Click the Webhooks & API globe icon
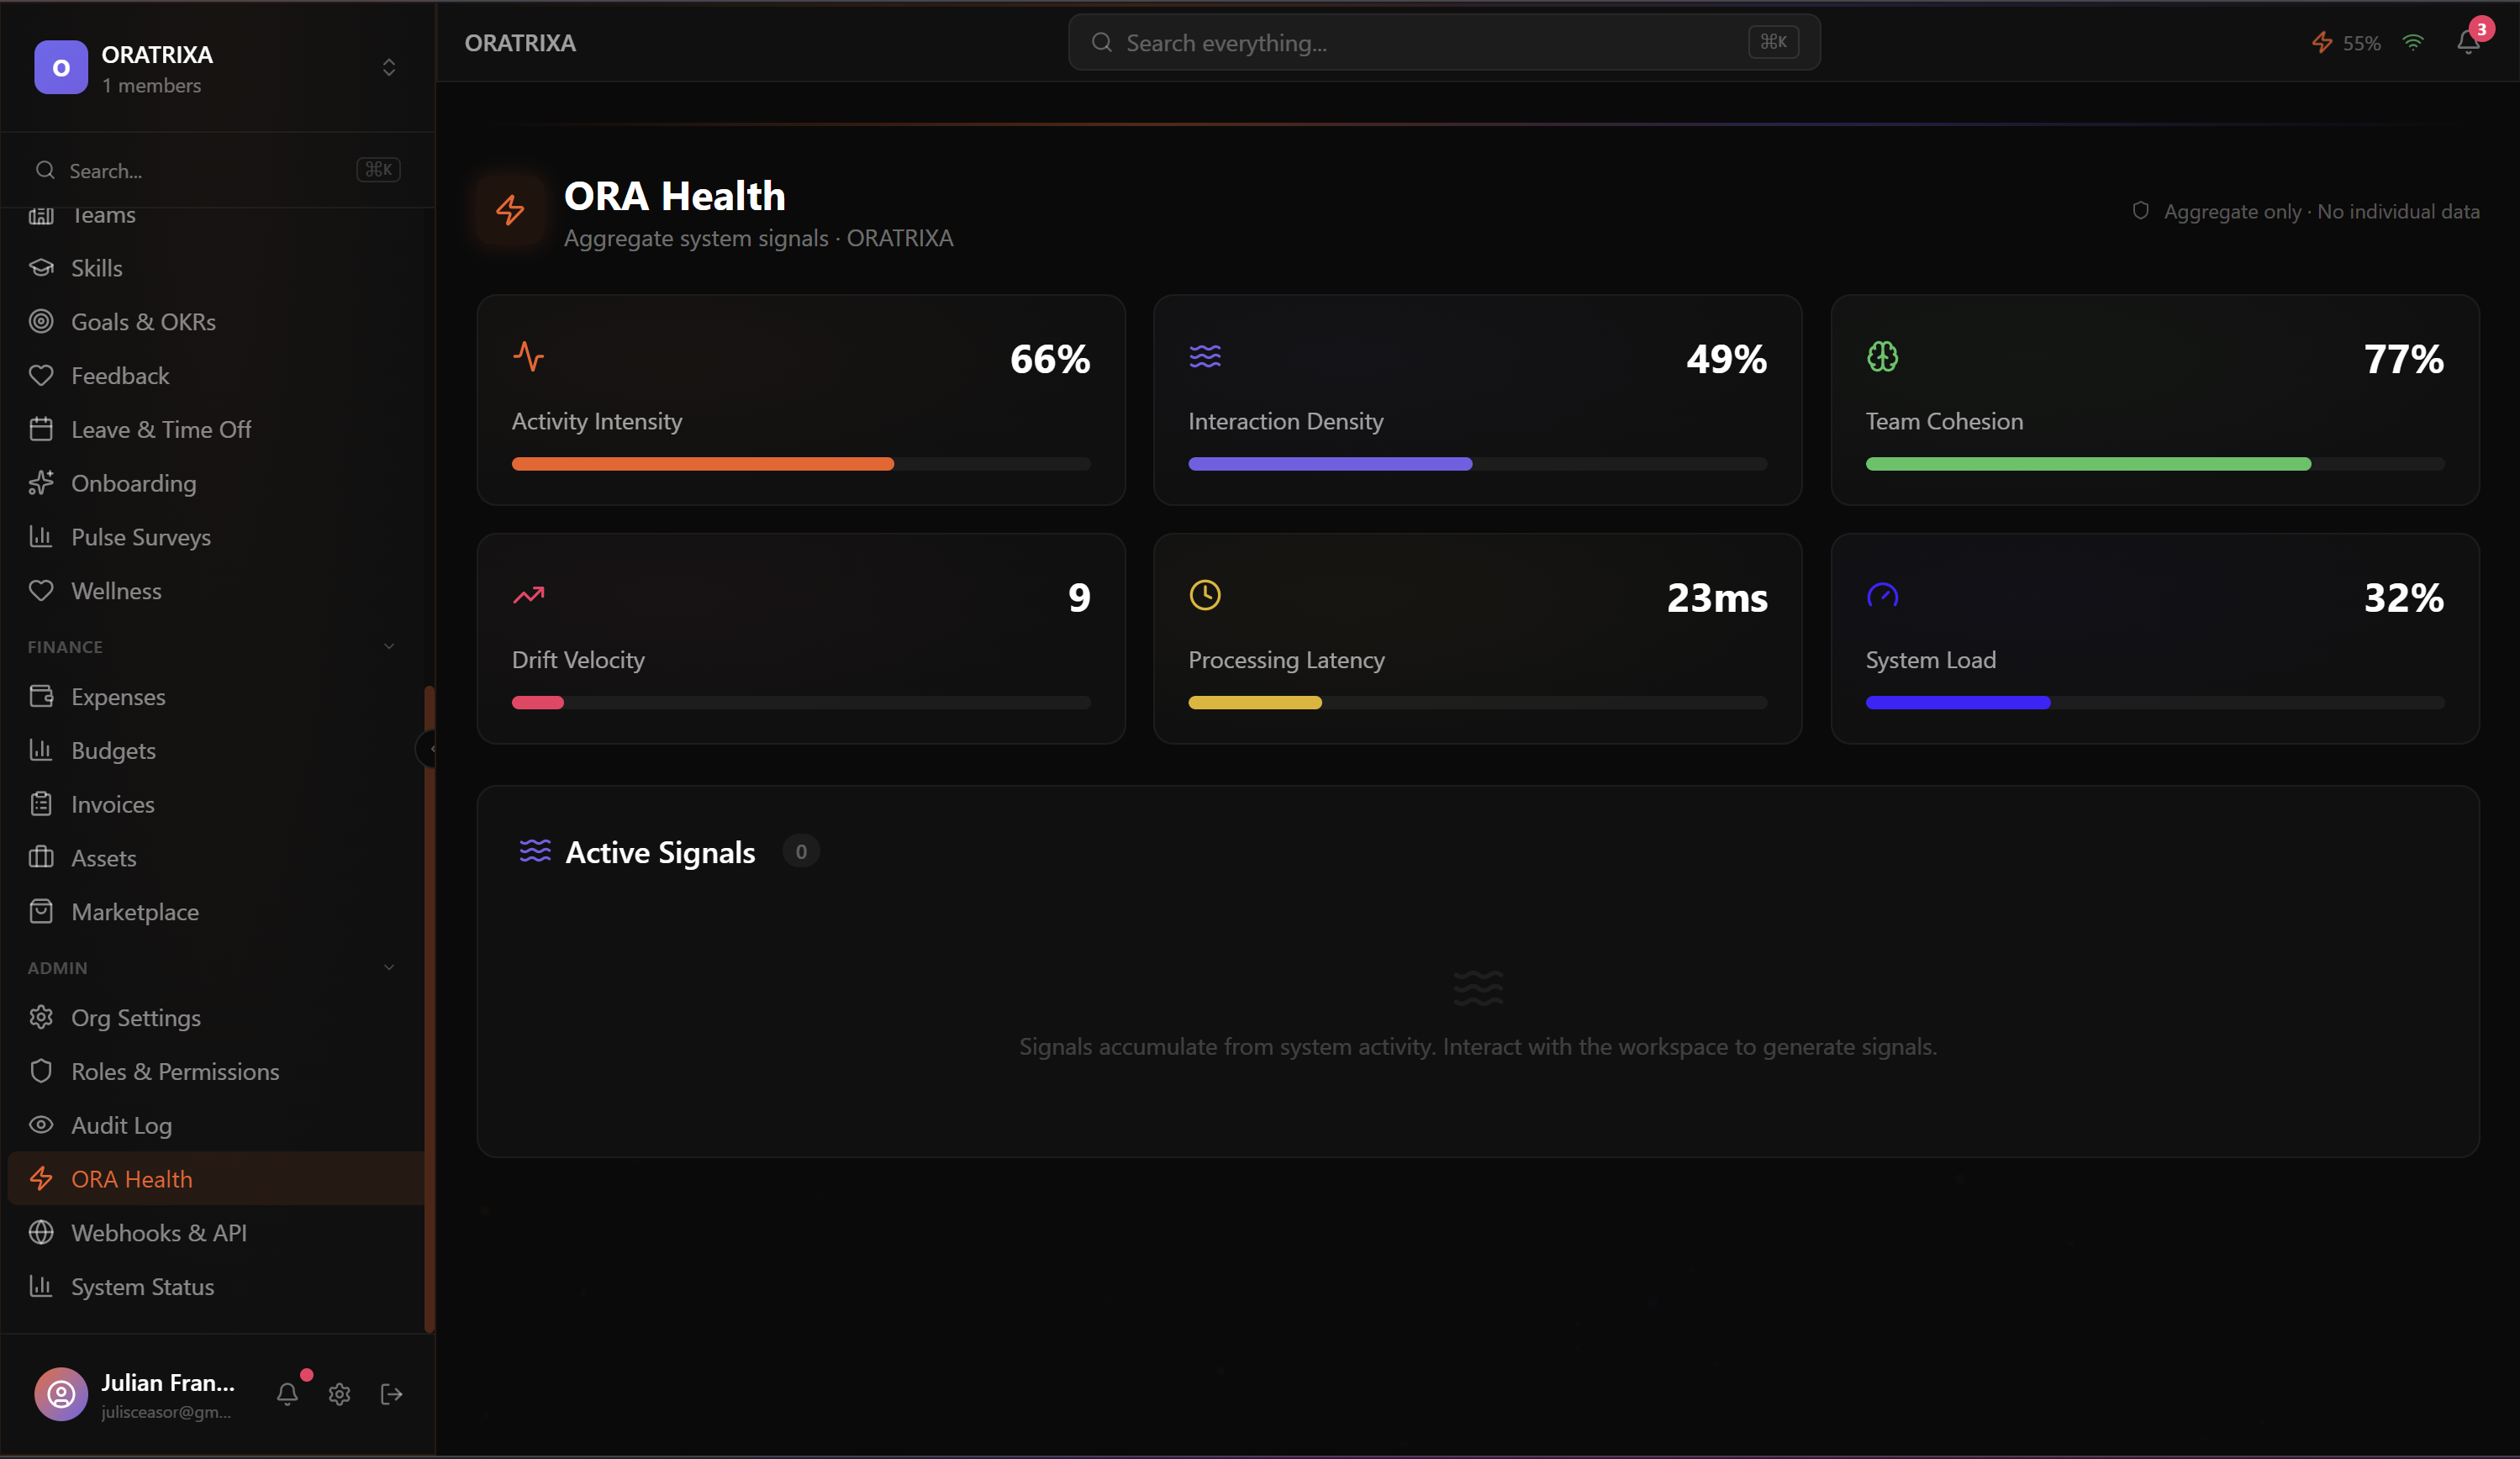 coord(41,1232)
